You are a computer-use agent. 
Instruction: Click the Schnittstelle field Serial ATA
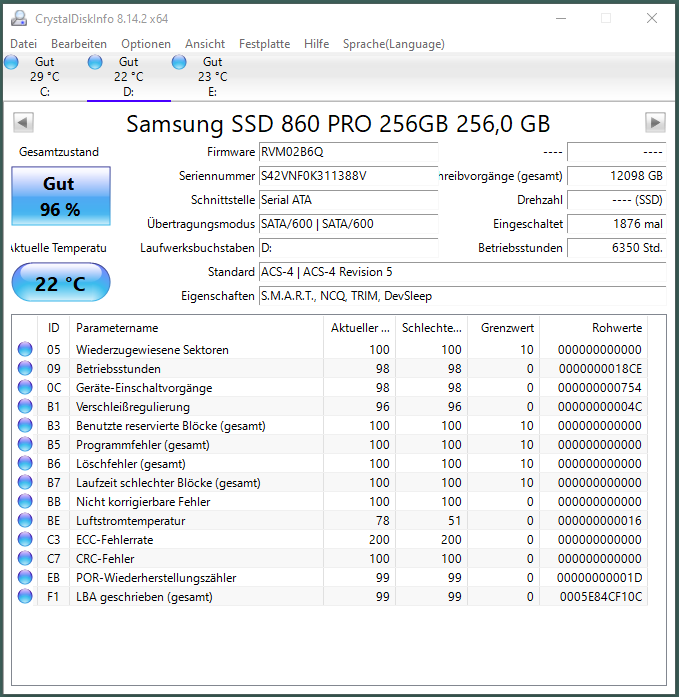348,200
